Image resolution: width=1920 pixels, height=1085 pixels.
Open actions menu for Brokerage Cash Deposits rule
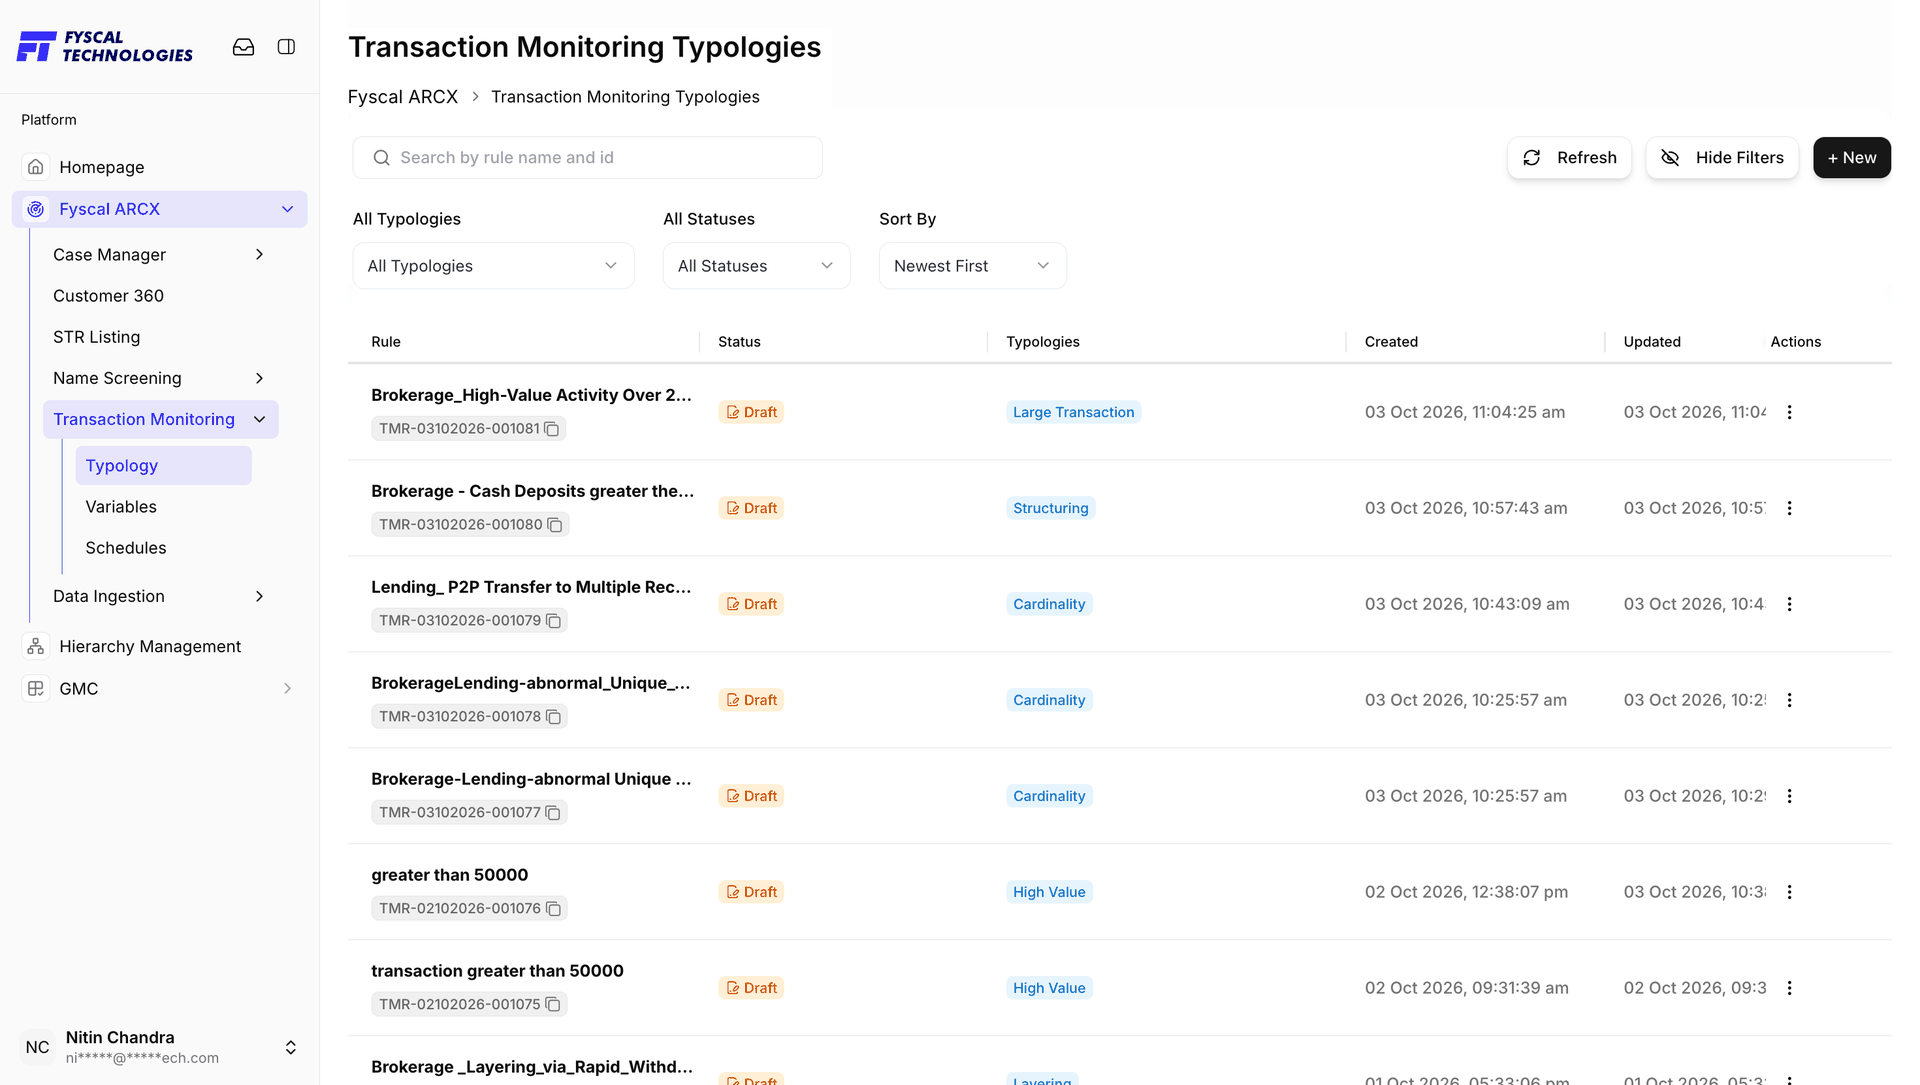tap(1789, 508)
